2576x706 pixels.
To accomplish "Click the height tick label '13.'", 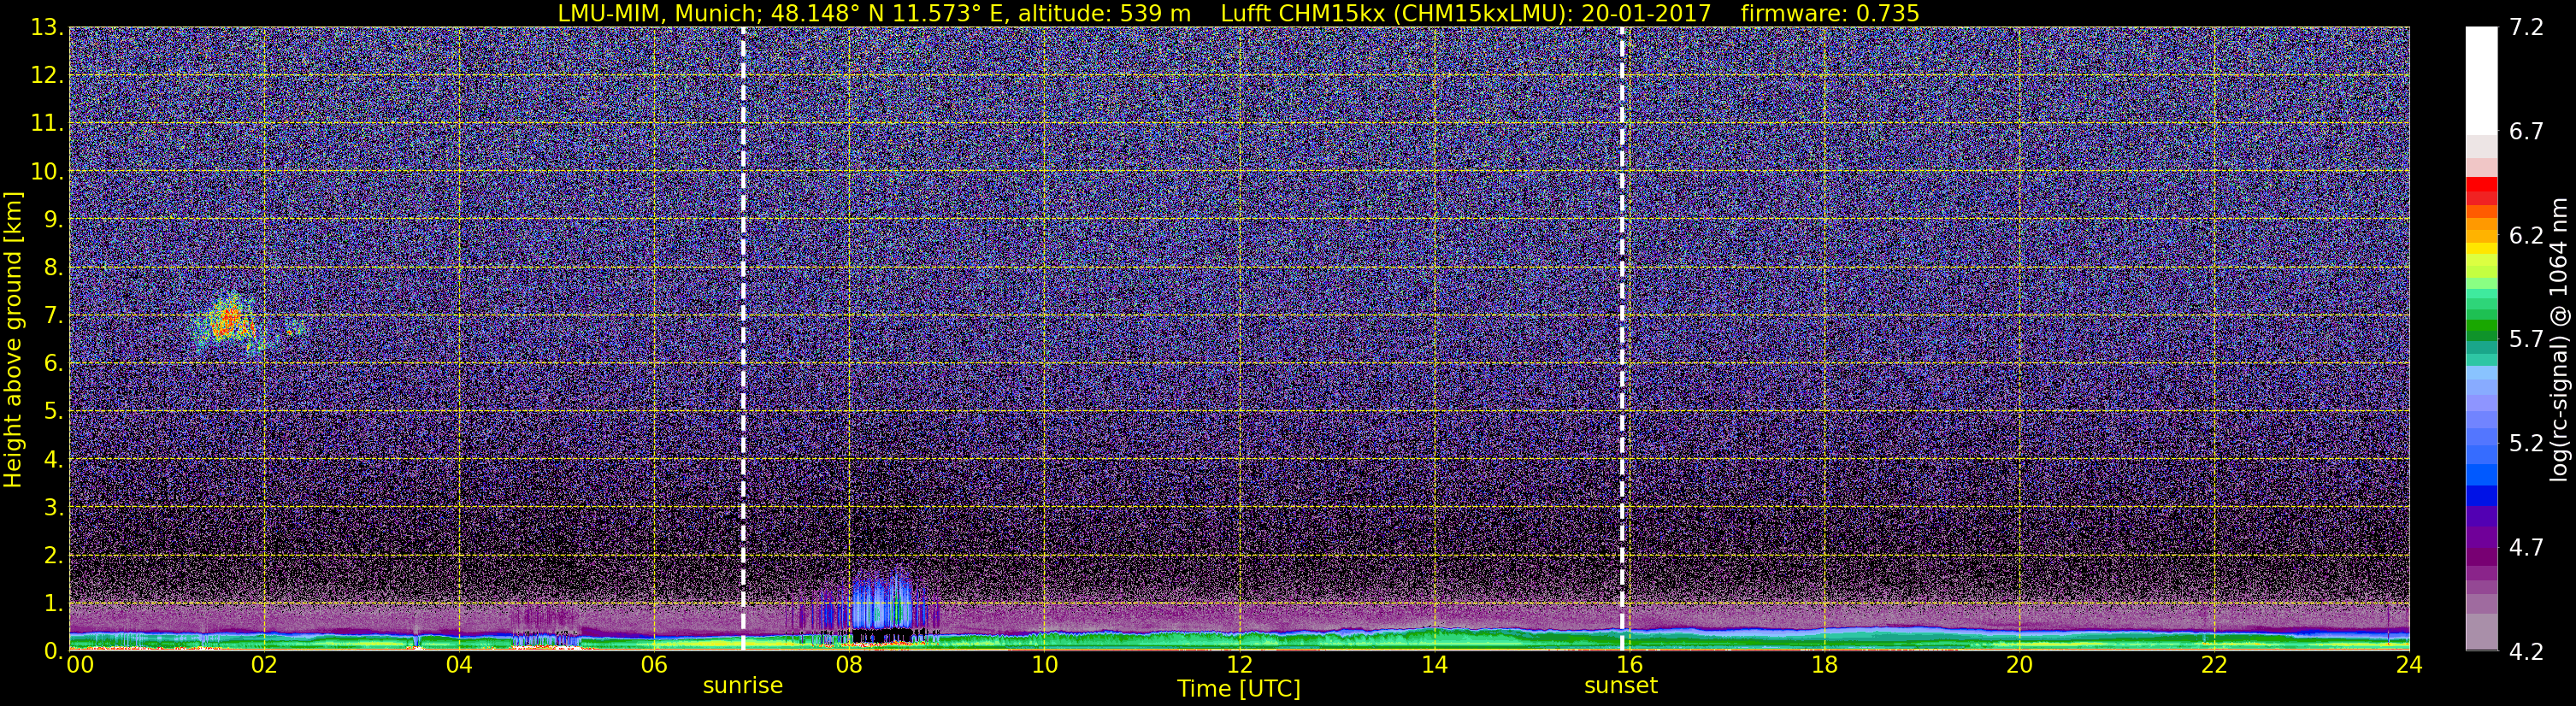I will coord(46,28).
